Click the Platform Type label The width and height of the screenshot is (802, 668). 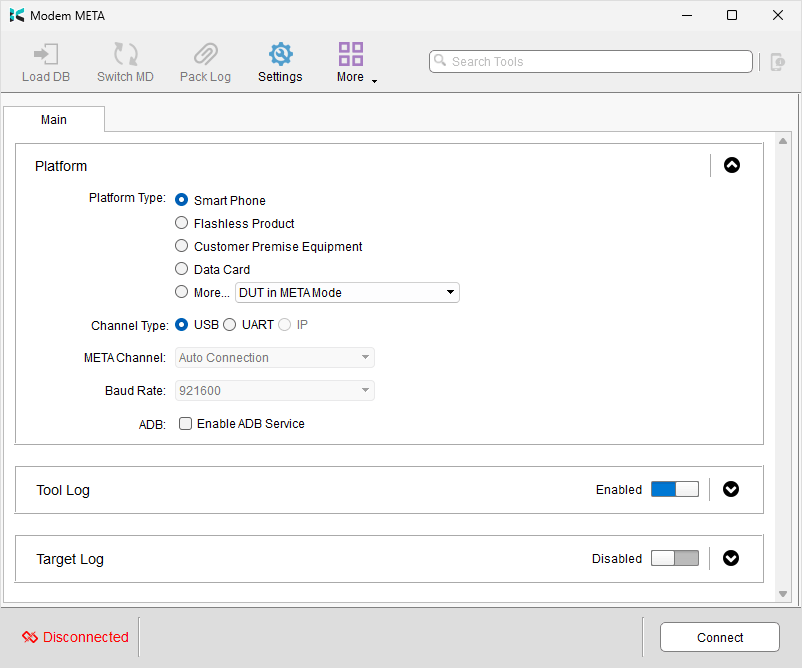tap(127, 198)
